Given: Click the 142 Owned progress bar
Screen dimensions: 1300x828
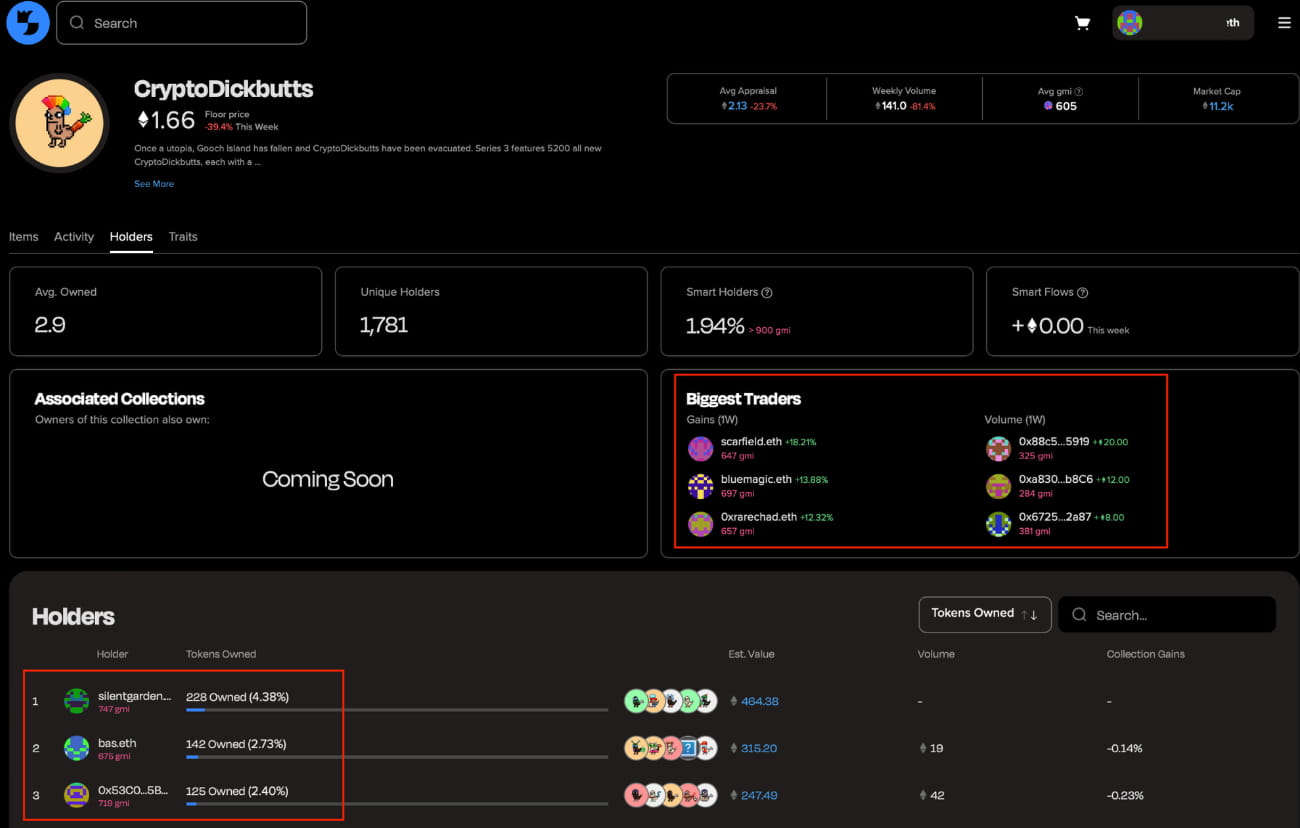Looking at the screenshot, I should (x=397, y=757).
